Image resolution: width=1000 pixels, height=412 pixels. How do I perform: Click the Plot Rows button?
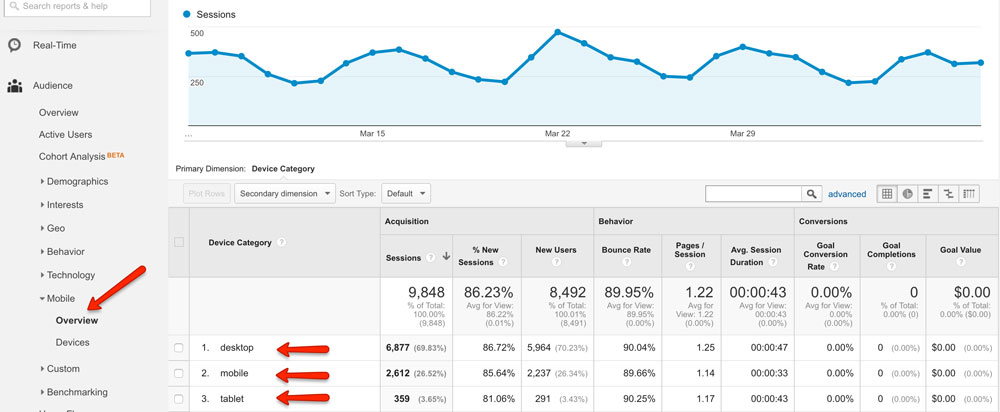tap(206, 194)
